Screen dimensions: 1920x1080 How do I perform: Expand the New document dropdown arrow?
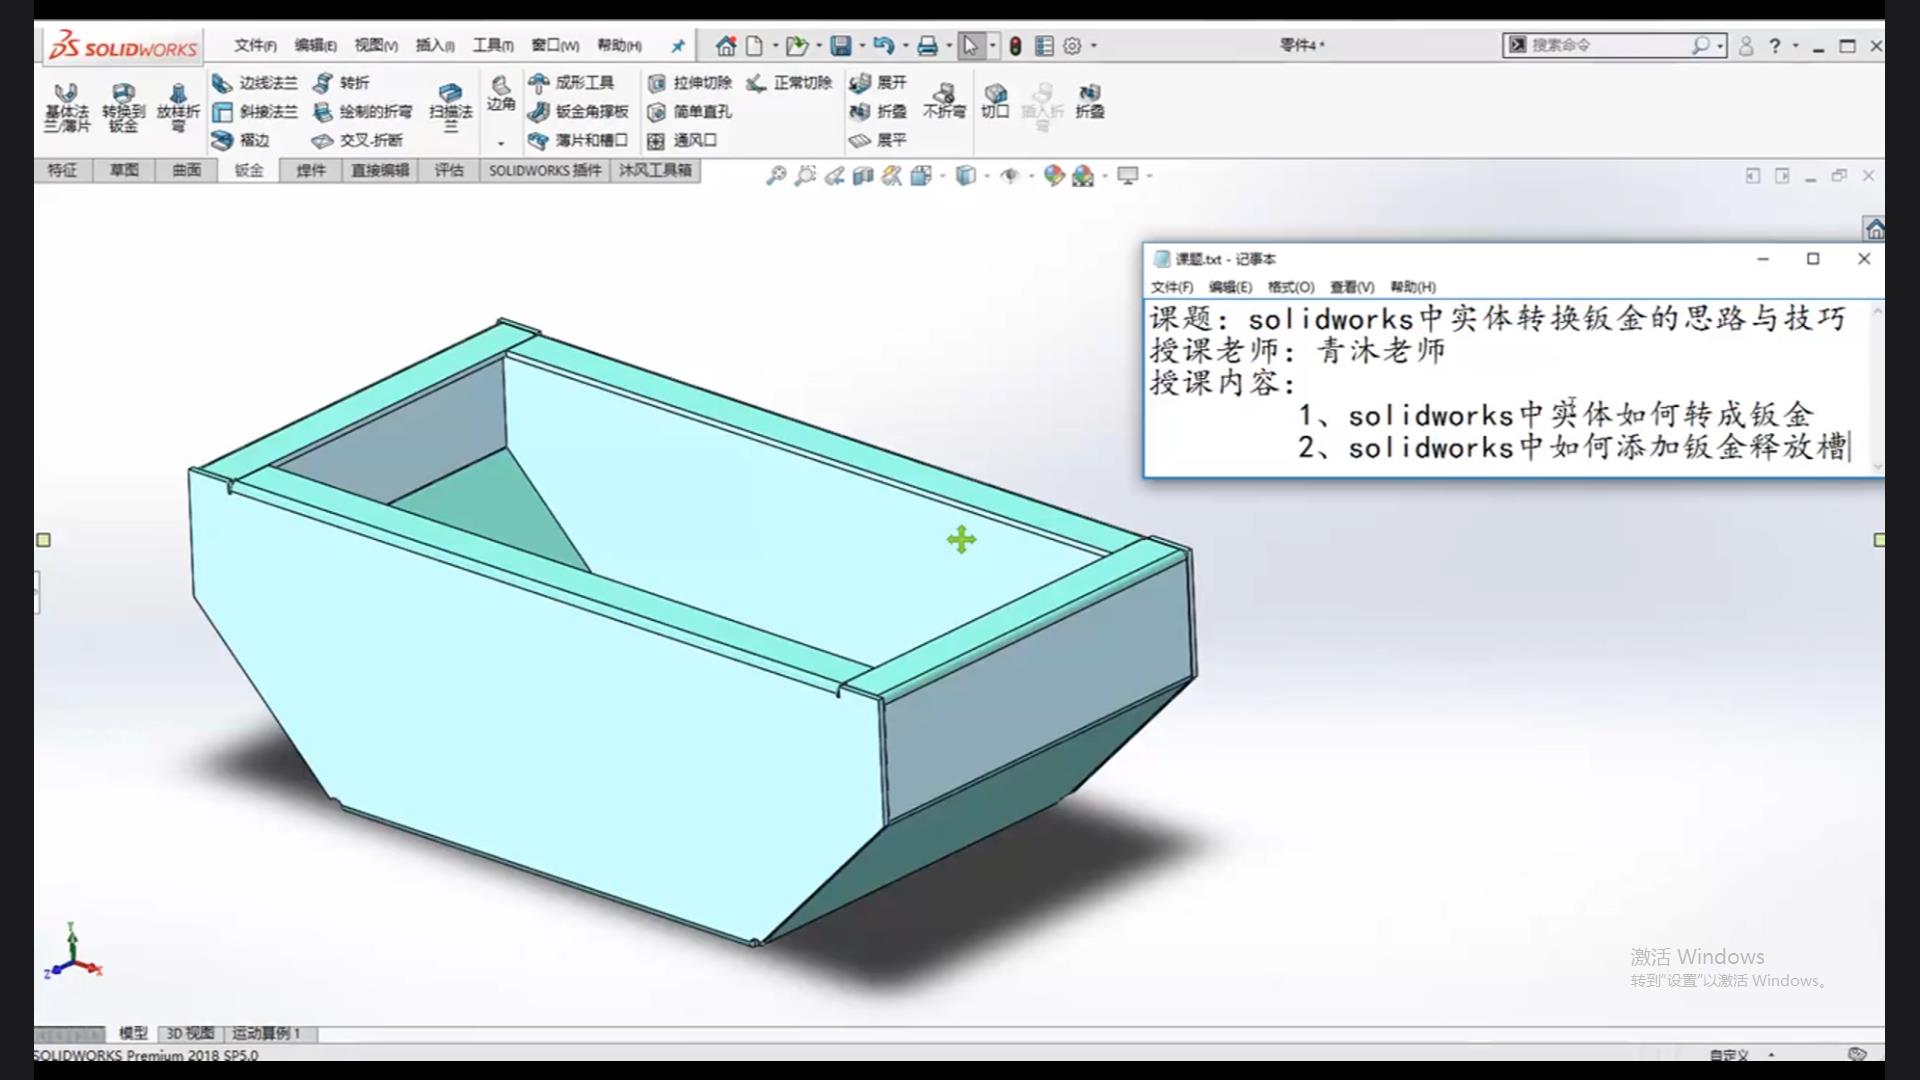click(775, 46)
